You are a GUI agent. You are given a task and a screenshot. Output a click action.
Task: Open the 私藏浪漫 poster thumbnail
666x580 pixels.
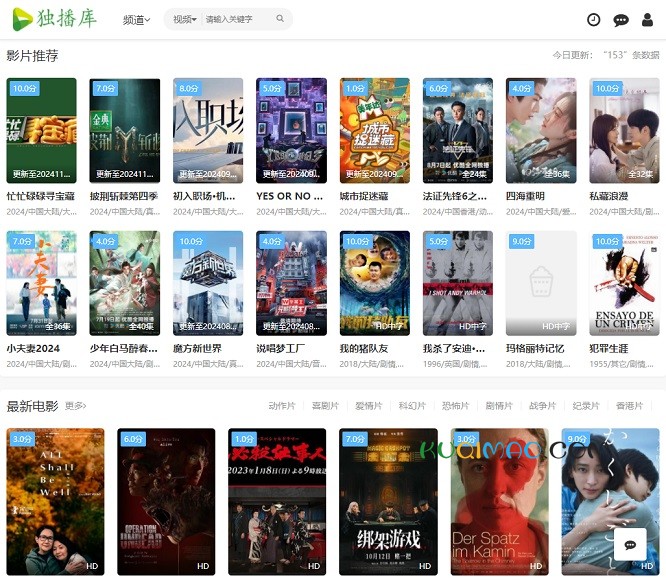pyautogui.click(x=624, y=130)
